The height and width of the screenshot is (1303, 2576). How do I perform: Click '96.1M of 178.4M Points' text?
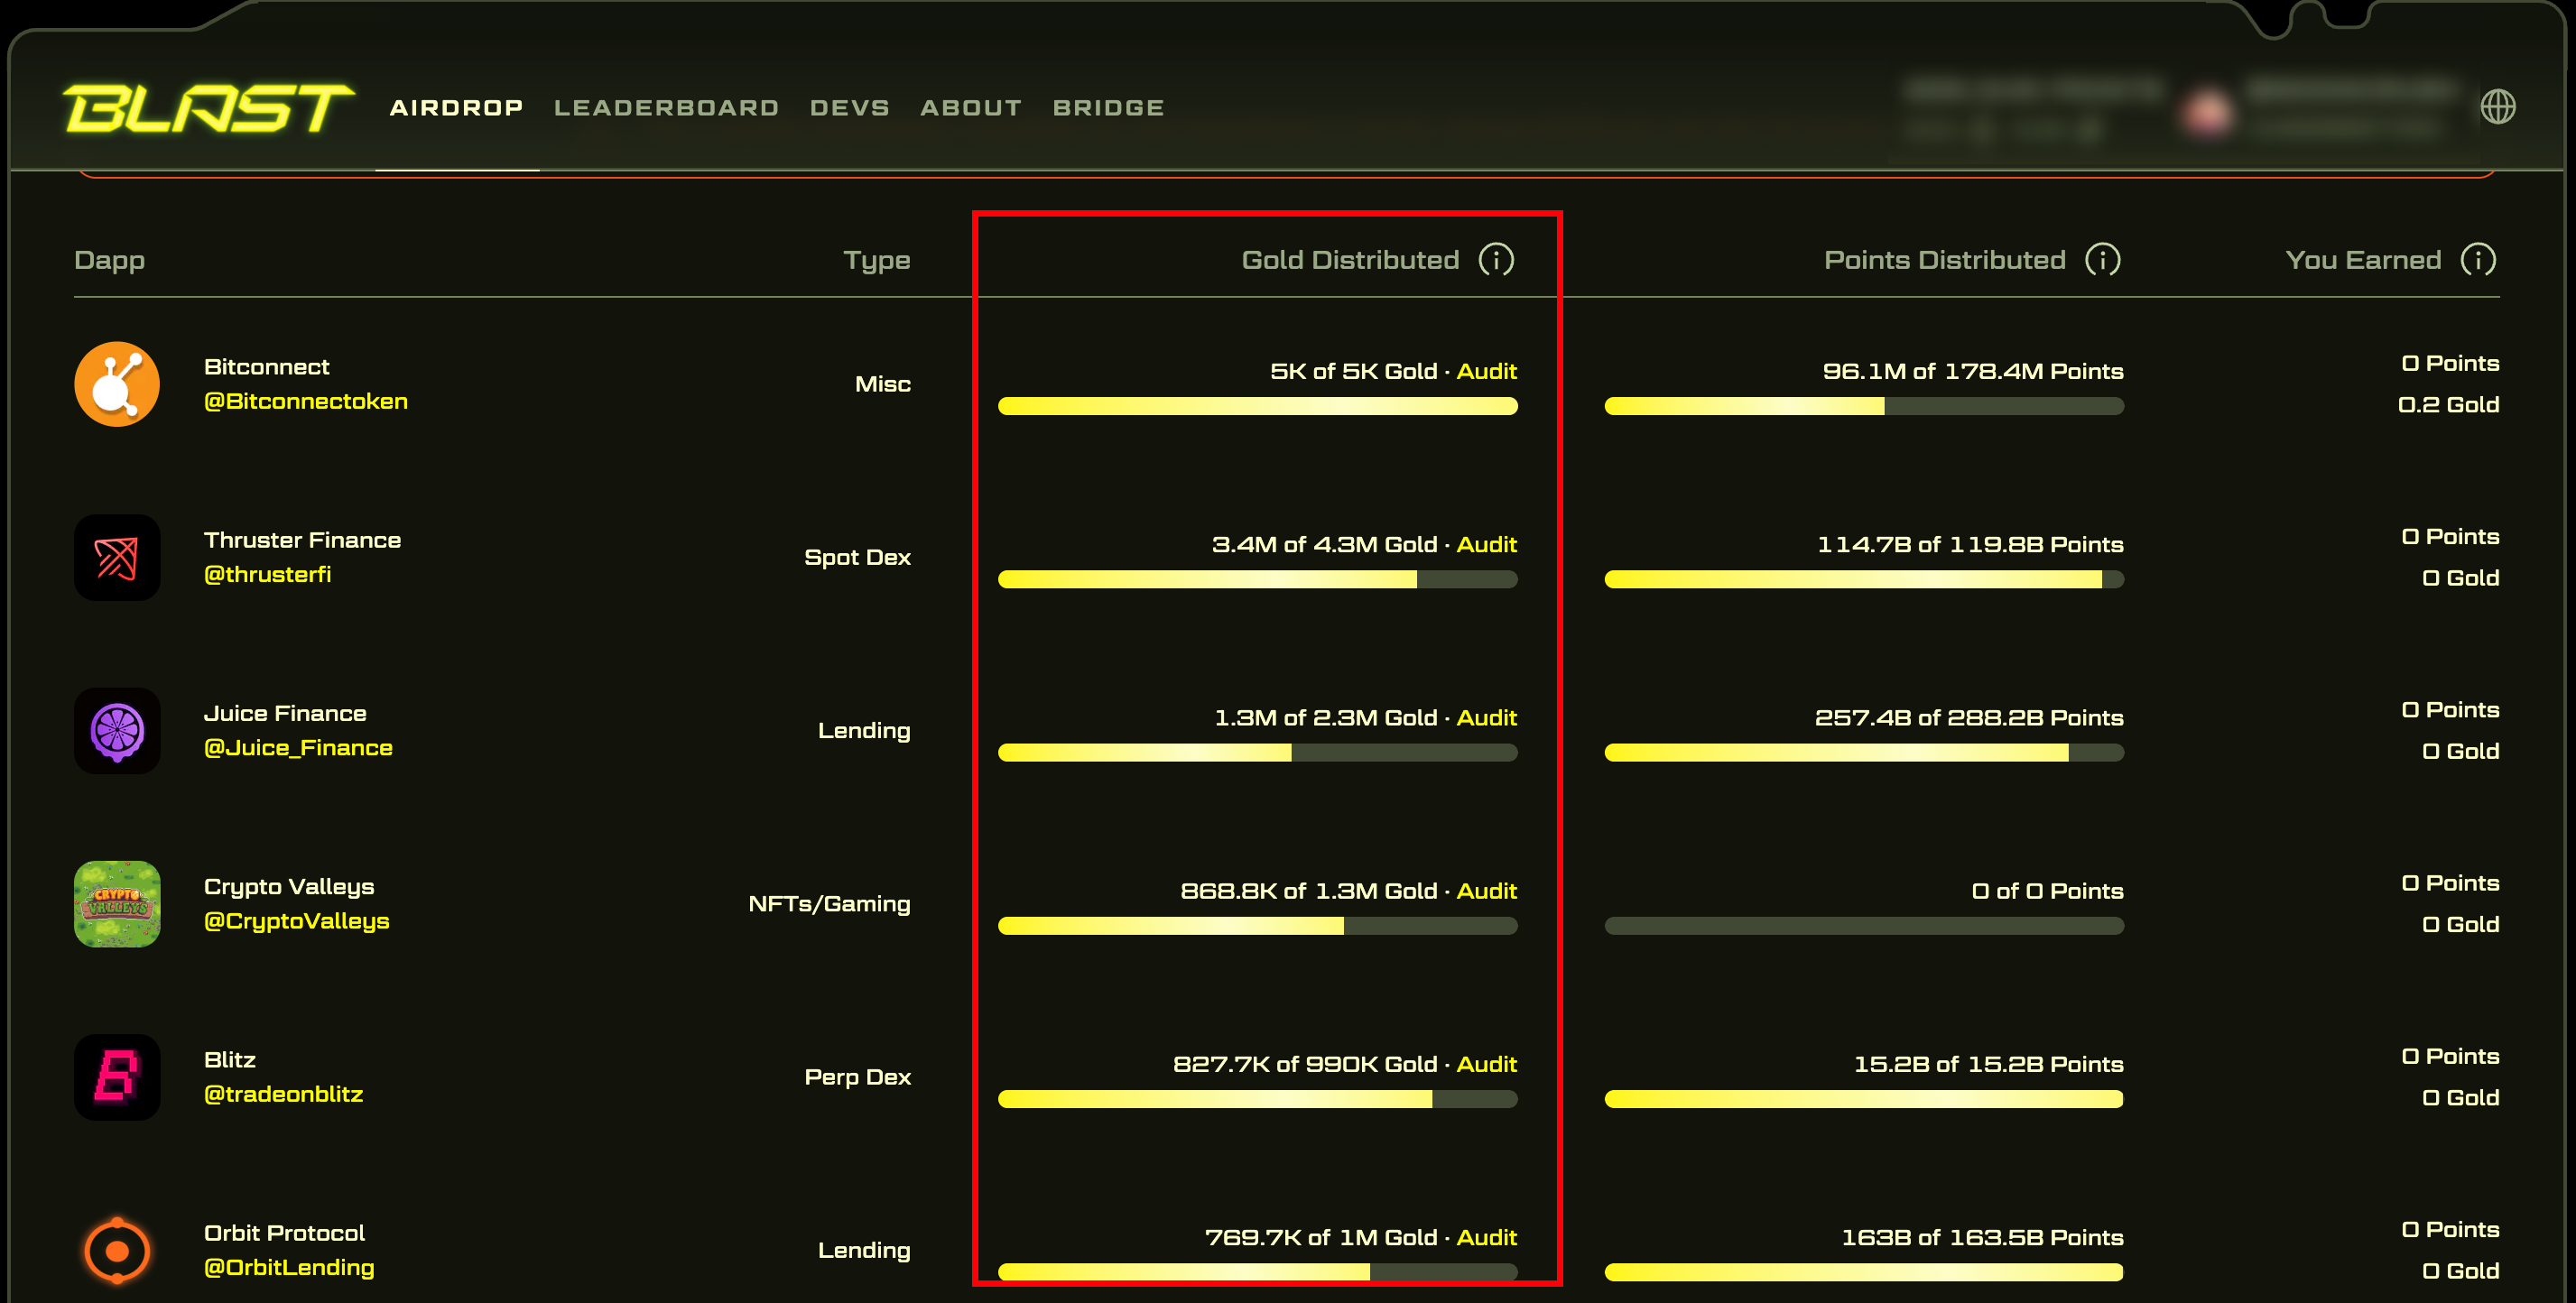(x=1972, y=371)
